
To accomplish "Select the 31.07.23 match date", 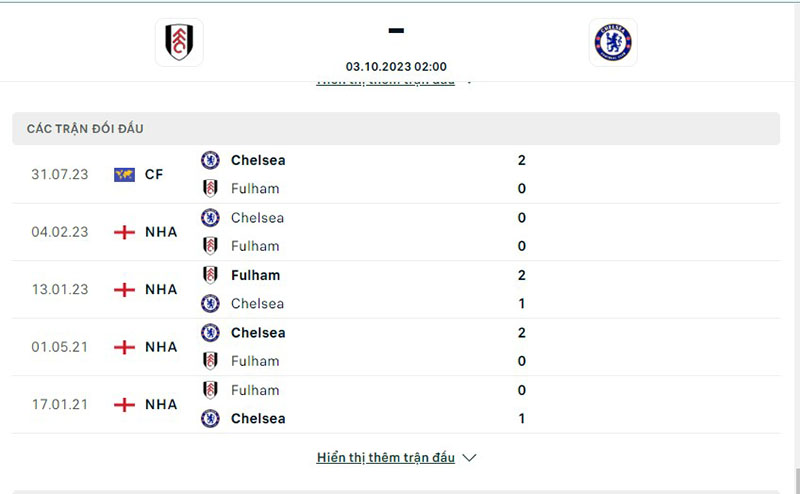I will click(60, 174).
